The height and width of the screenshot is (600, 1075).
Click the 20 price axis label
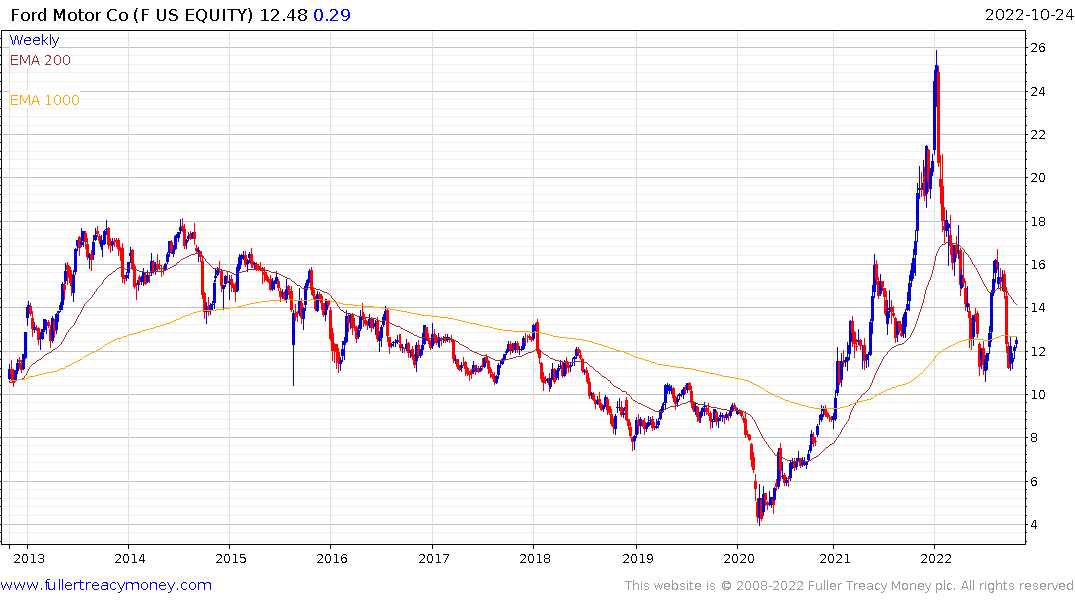[x=1038, y=178]
